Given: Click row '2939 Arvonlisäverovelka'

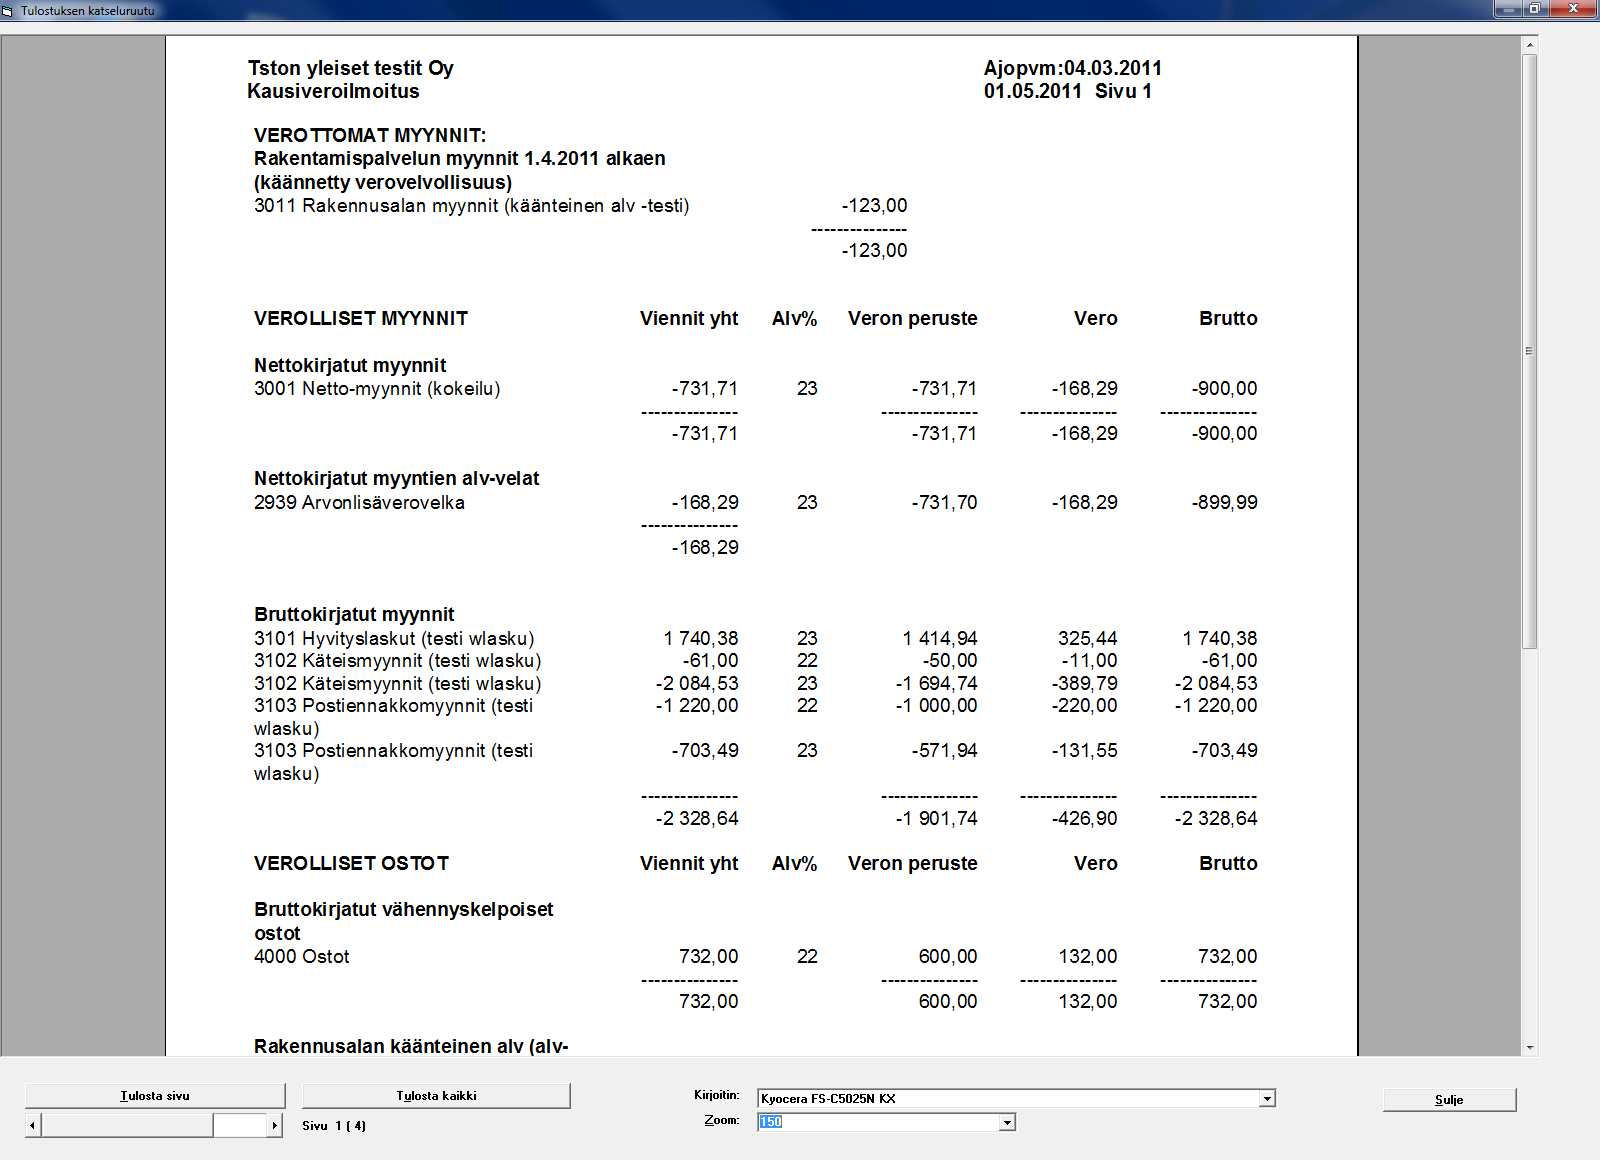Looking at the screenshot, I should click(x=756, y=503).
